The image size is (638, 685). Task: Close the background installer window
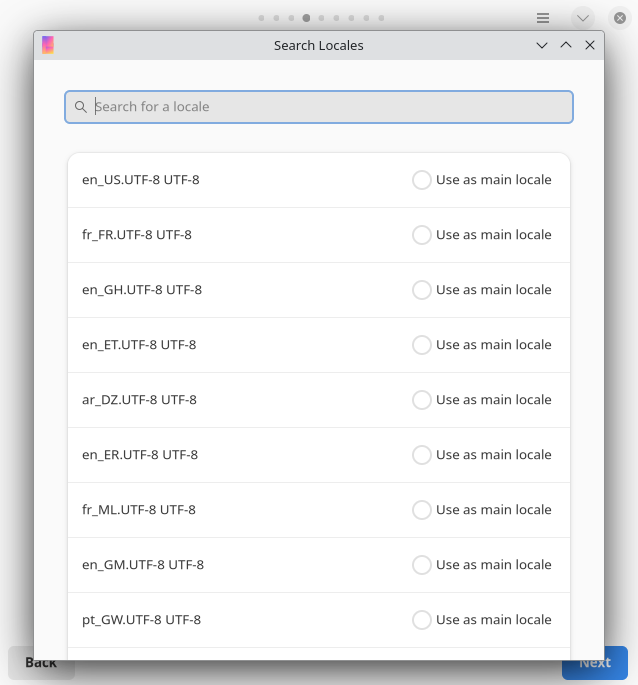pos(619,18)
